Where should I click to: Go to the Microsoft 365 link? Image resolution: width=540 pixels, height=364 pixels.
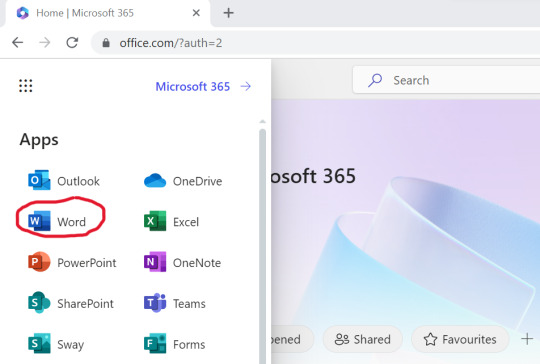[203, 86]
